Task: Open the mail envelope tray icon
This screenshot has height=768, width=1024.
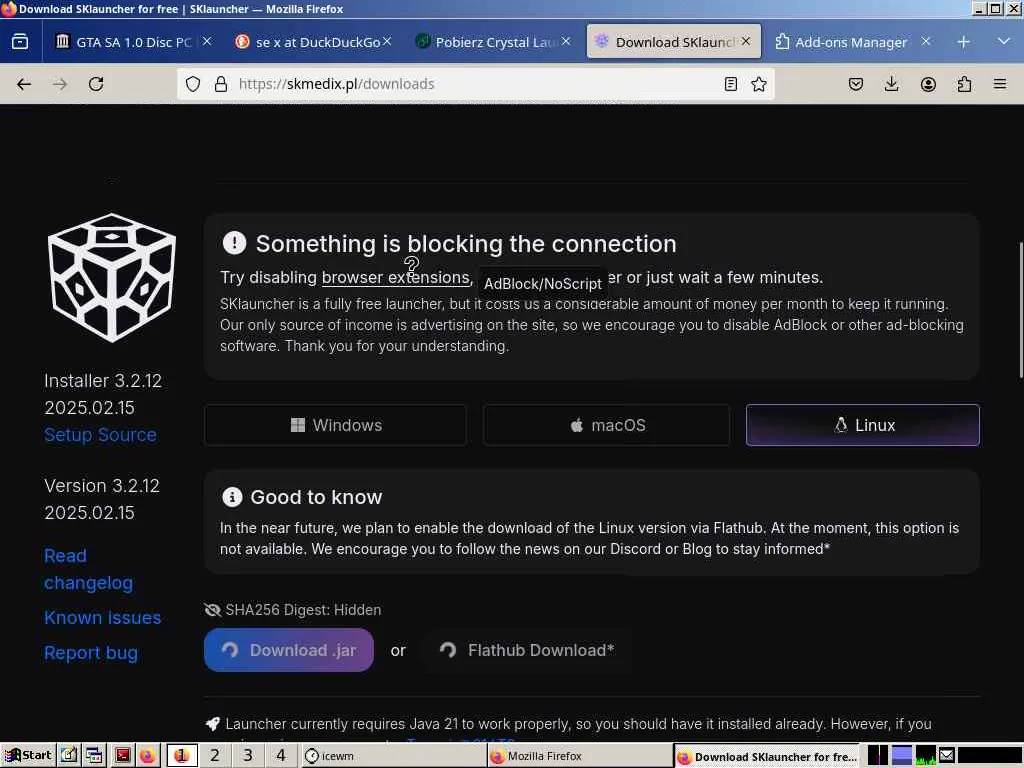Action: (x=946, y=756)
